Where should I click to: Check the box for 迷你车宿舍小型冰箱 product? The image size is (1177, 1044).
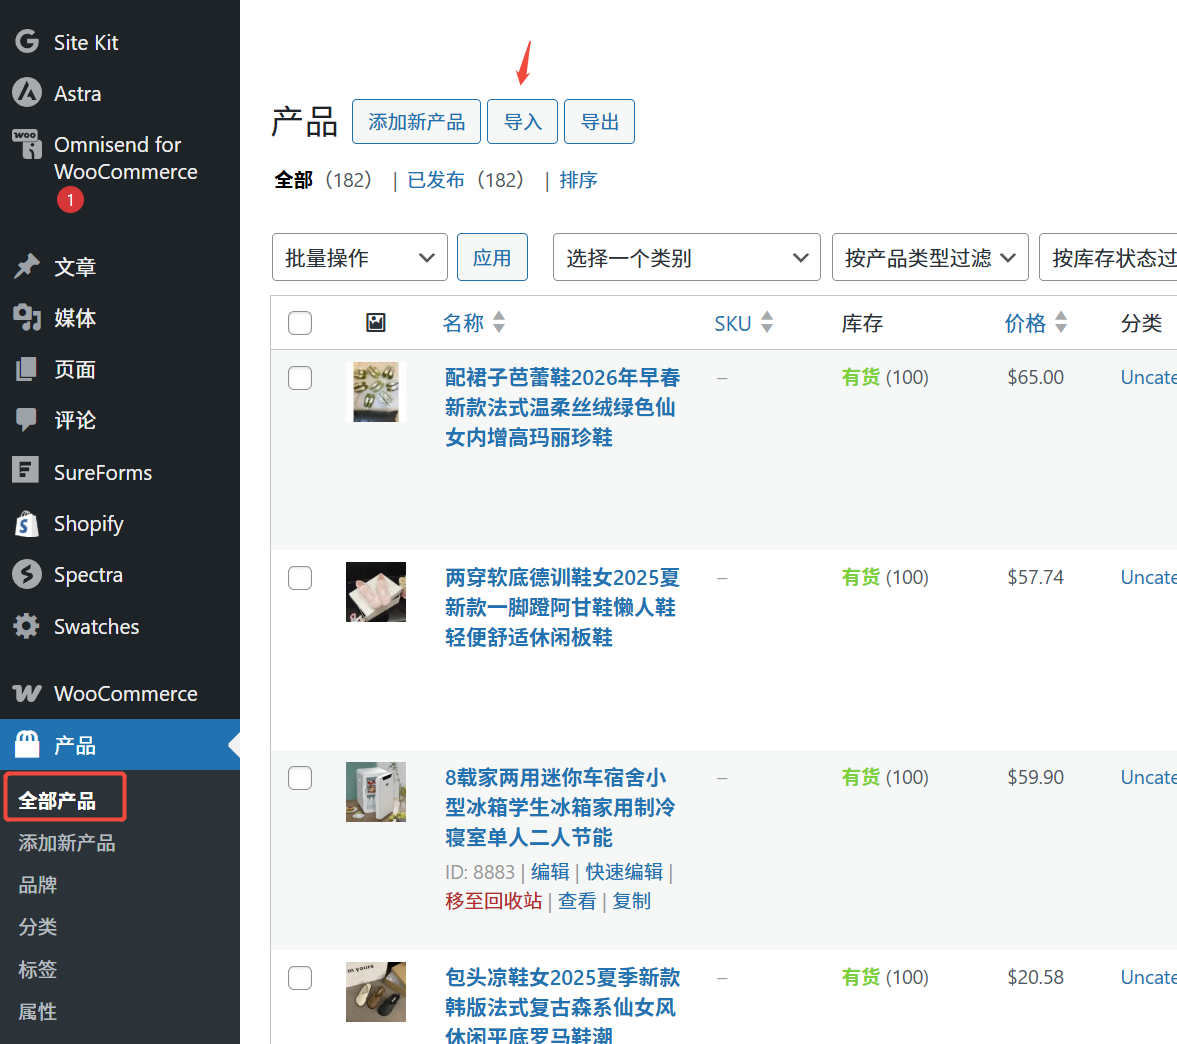point(300,778)
